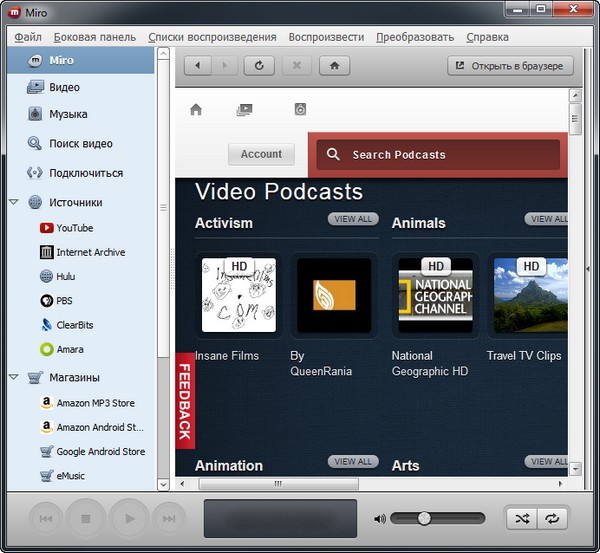600x553 pixels.
Task: Open the Amara source
Action: [69, 350]
